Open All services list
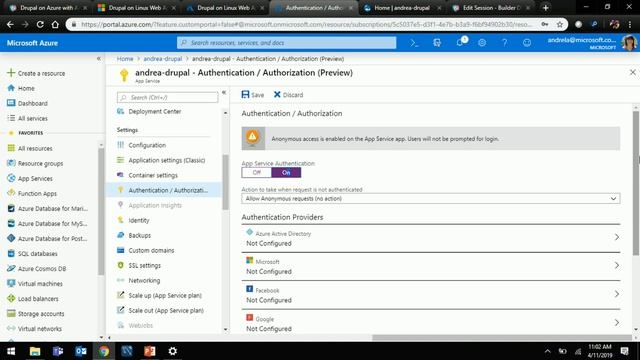 click(32, 118)
